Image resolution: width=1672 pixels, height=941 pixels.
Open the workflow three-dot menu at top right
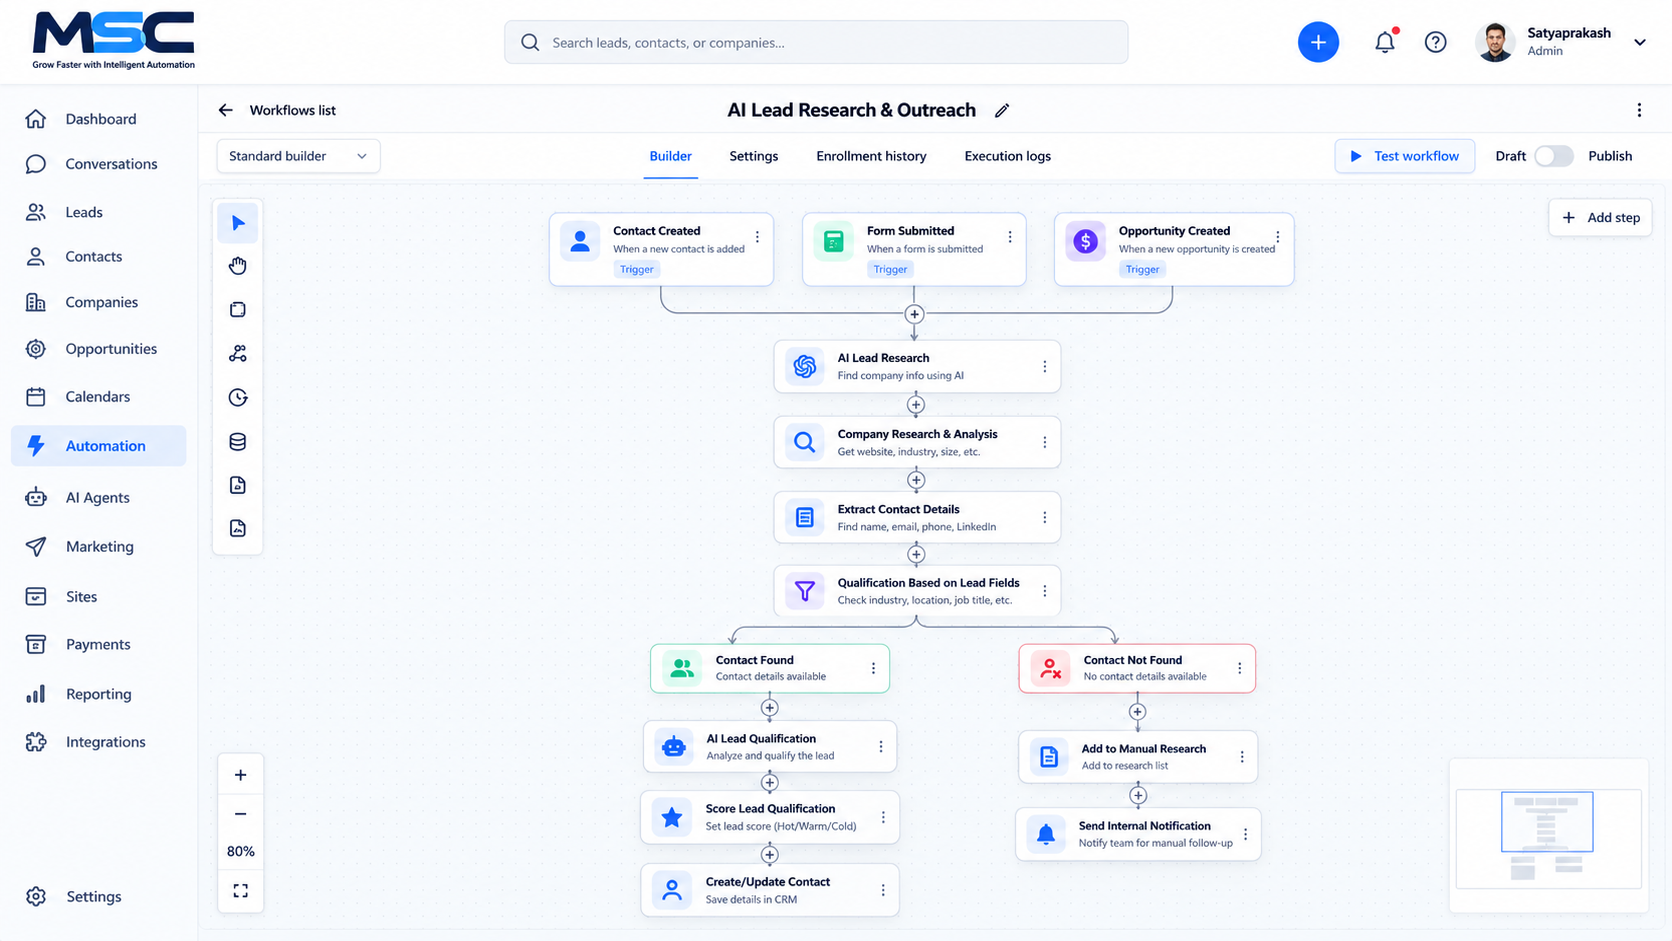click(1639, 110)
